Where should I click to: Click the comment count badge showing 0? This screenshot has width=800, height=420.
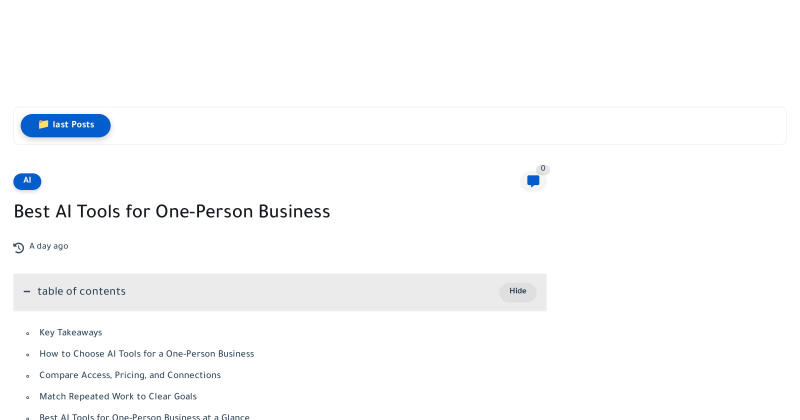point(543,168)
